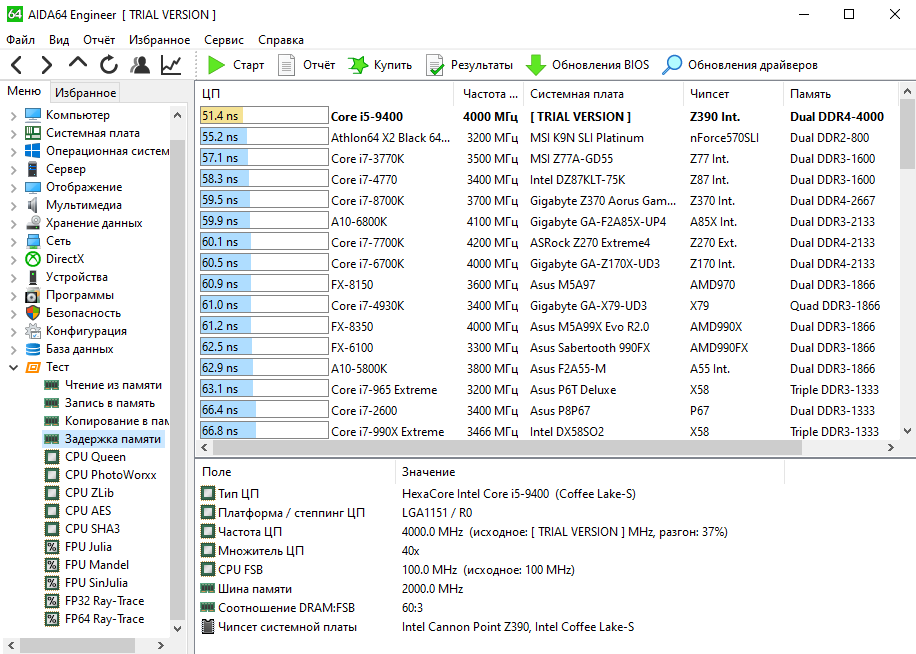Open the Сервис menu
The height and width of the screenshot is (654, 916).
click(224, 40)
